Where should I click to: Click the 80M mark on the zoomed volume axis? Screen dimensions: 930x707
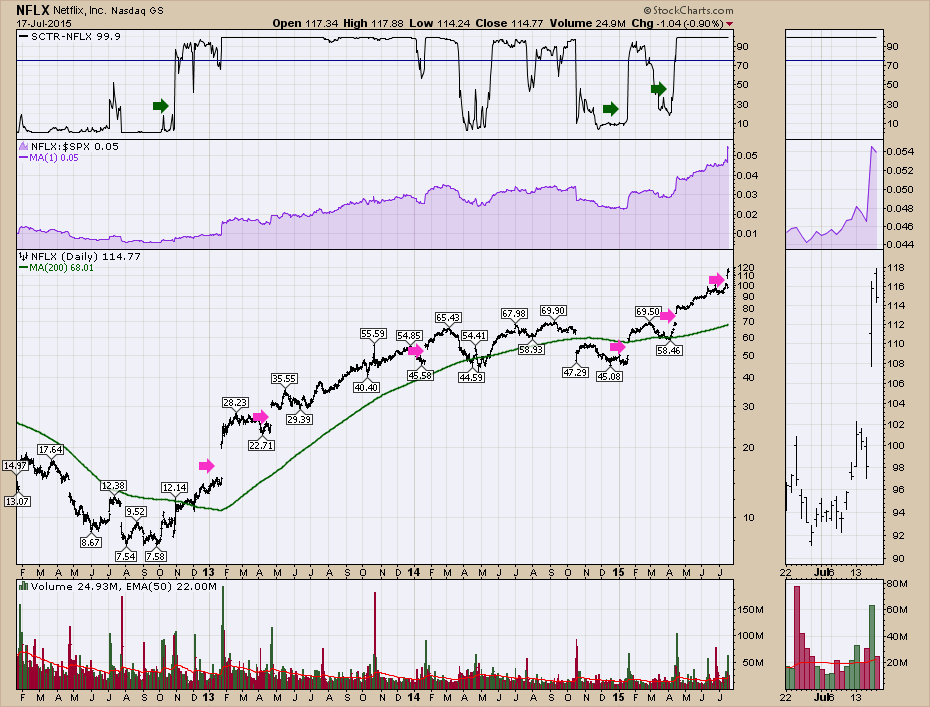click(897, 584)
